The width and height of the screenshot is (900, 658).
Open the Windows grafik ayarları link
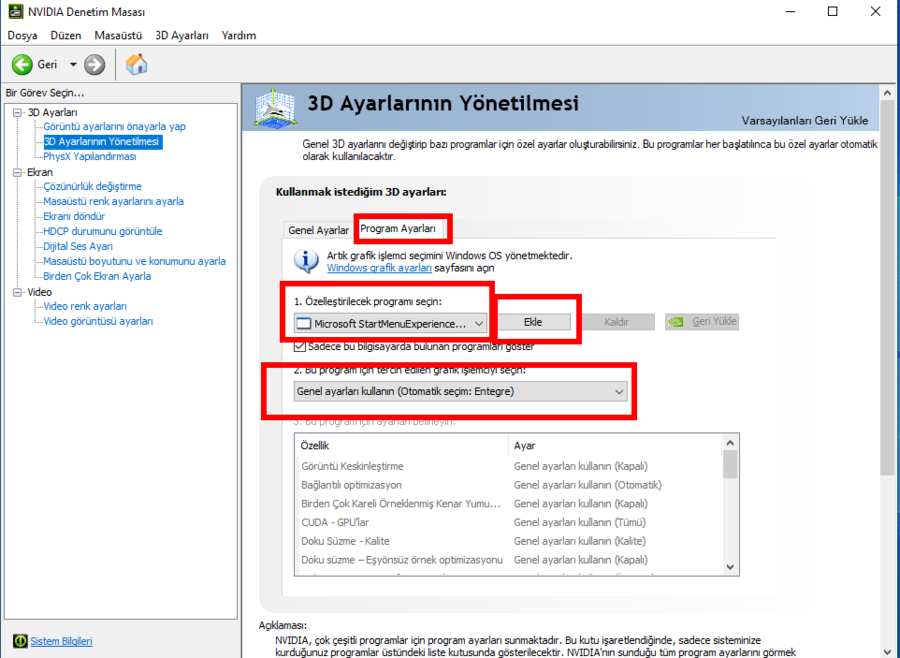point(379,268)
